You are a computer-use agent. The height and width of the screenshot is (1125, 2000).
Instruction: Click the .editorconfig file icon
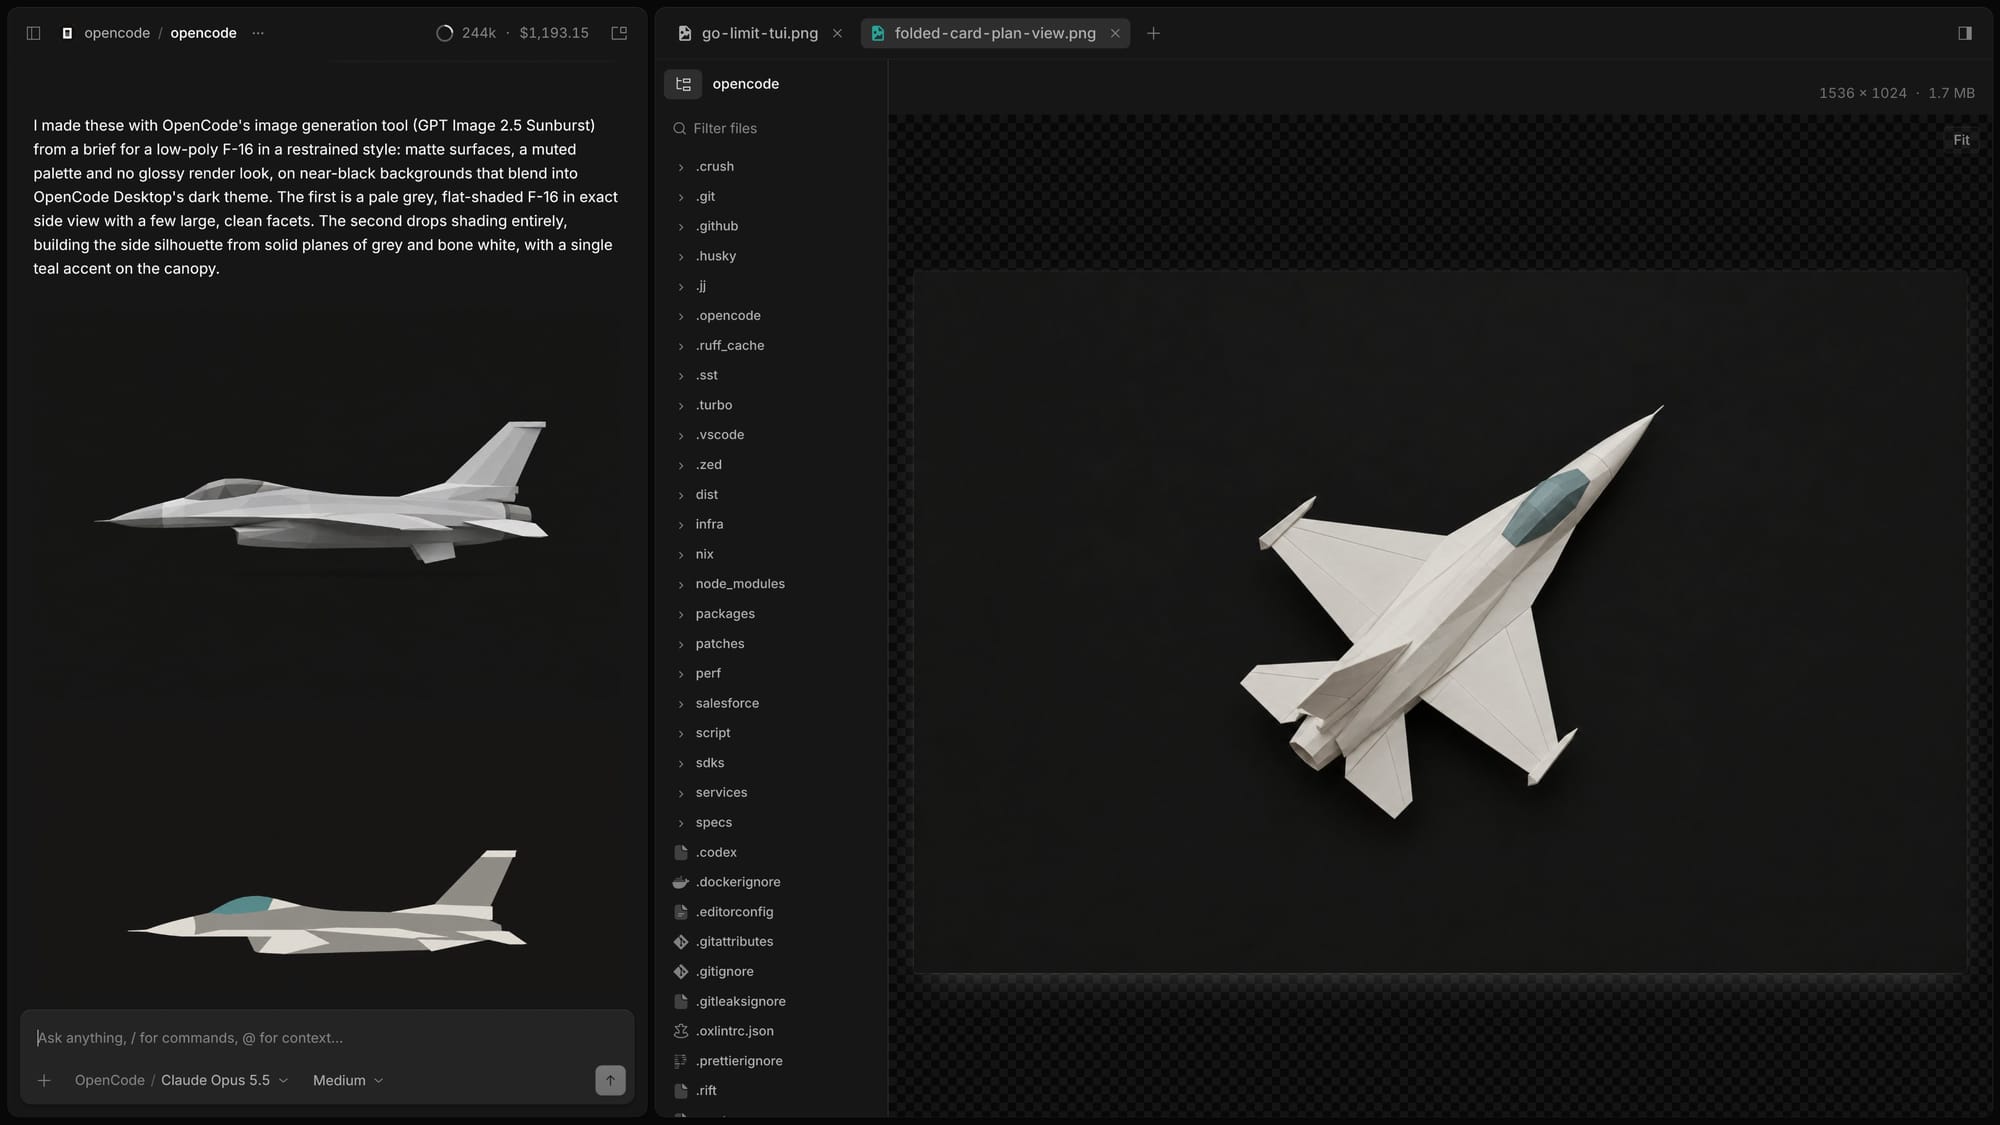tap(681, 912)
